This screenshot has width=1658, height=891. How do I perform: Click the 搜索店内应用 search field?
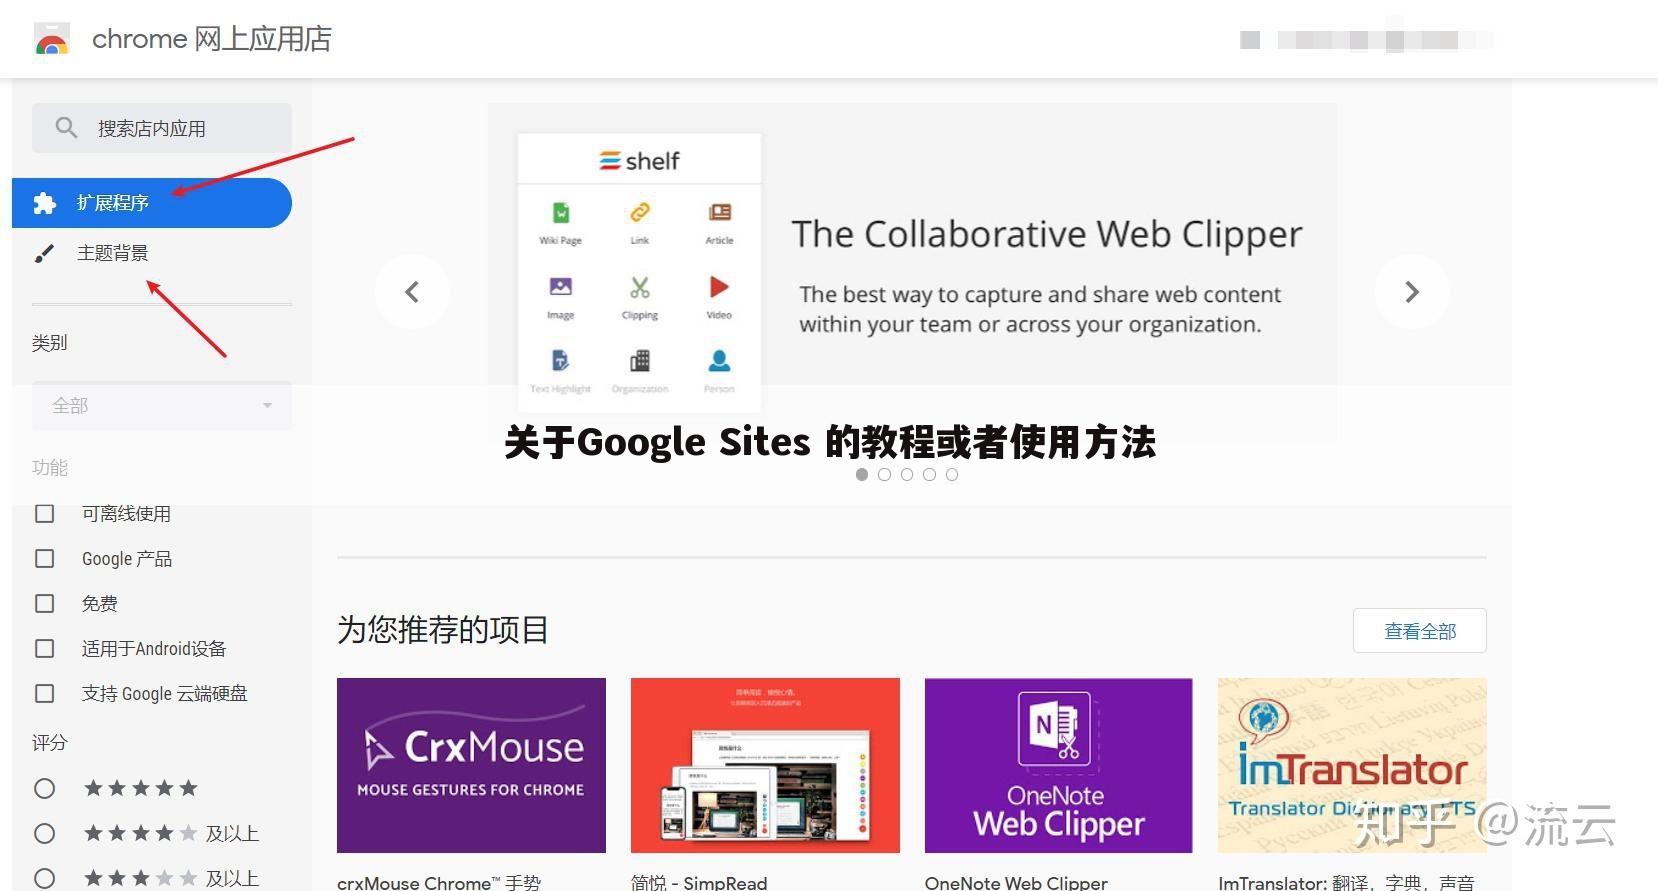click(x=162, y=128)
